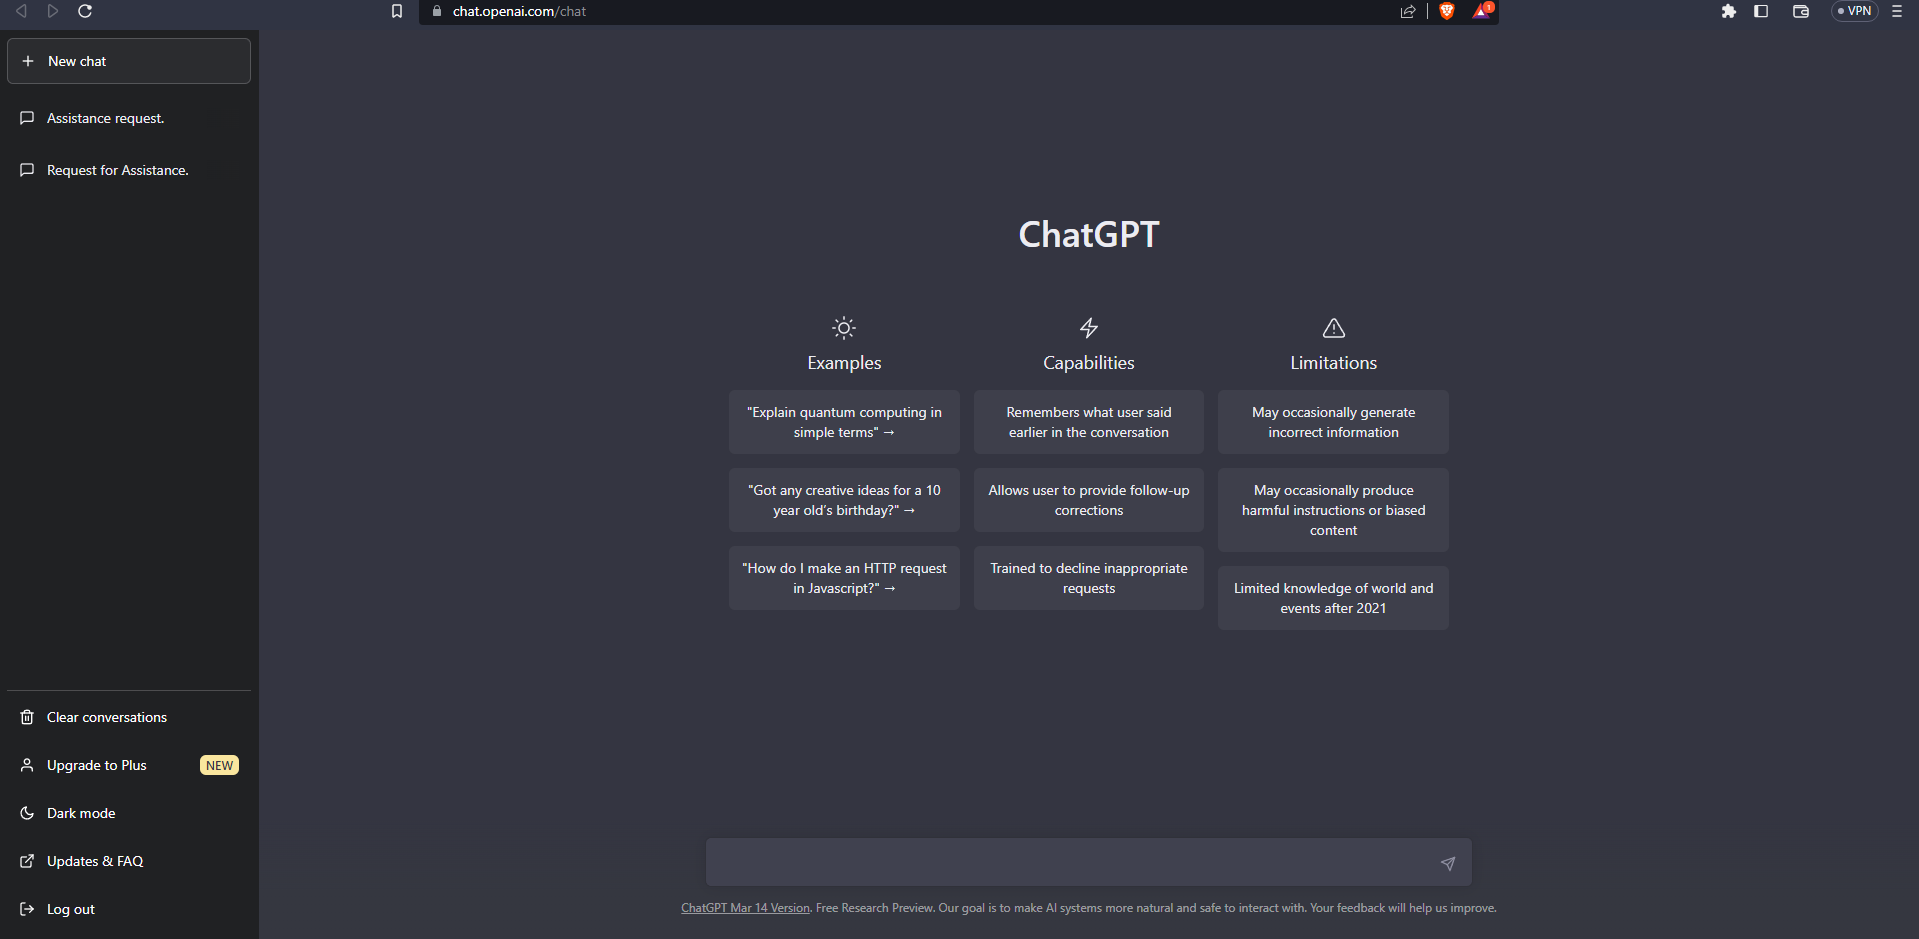Click the ChatGPT heading text
Viewport: 1919px width, 939px height.
[1089, 234]
